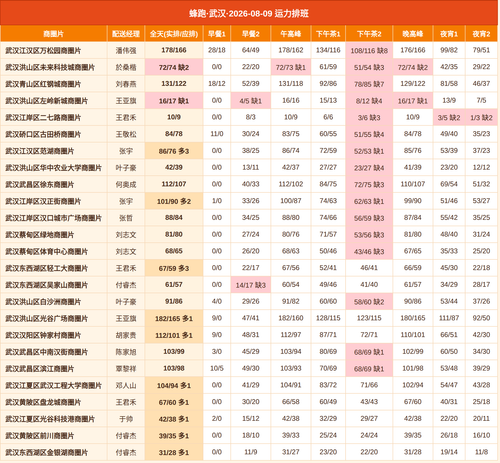Click the 早餐2 cell '4/5 缺1'
500x463 pixels.
point(251,101)
